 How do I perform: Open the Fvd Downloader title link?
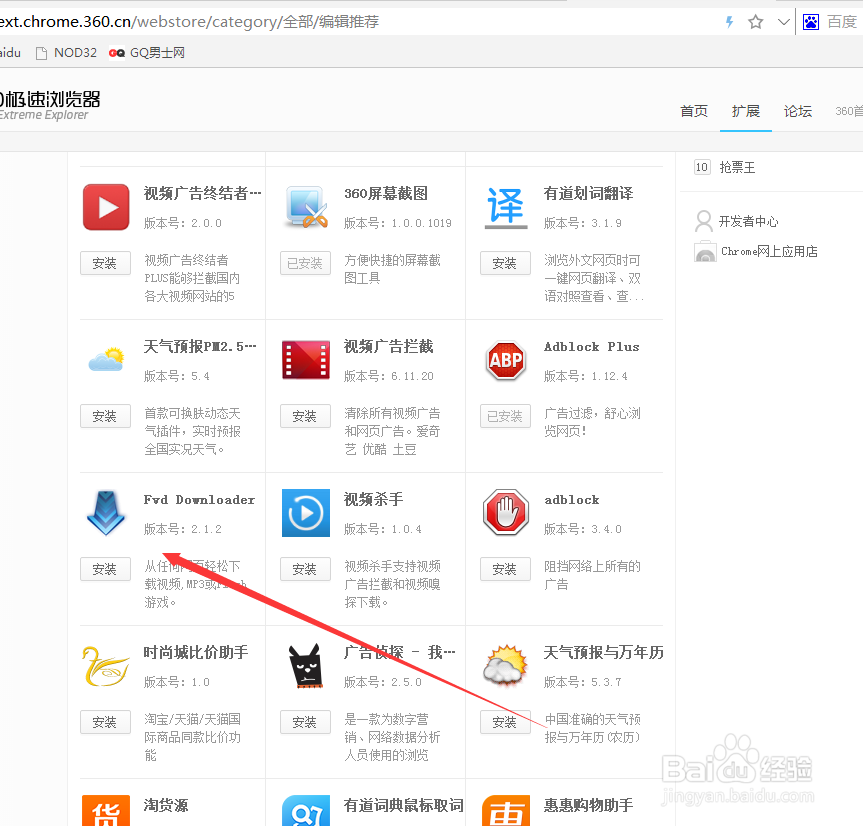click(199, 500)
